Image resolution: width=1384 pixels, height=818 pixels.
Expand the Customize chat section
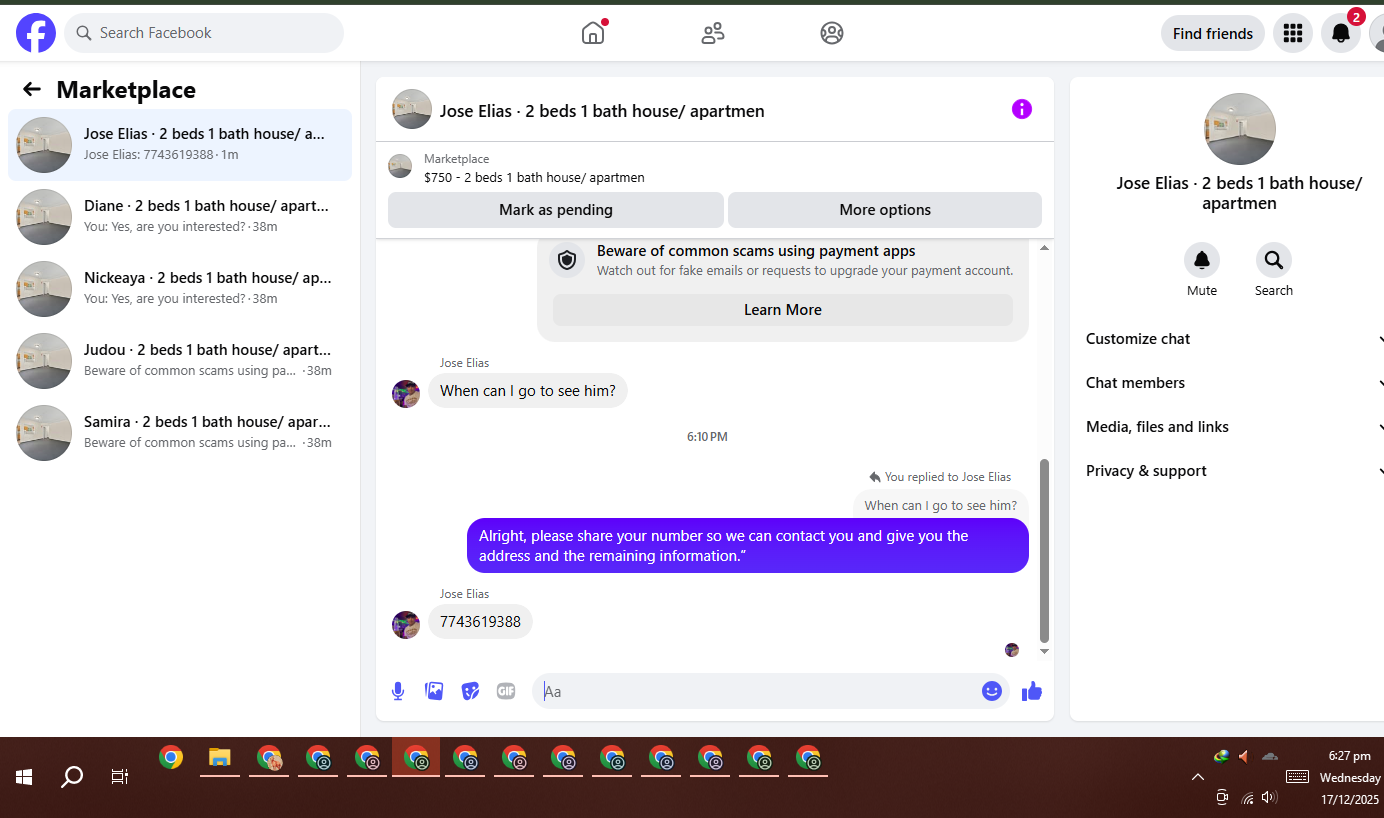coord(1235,339)
